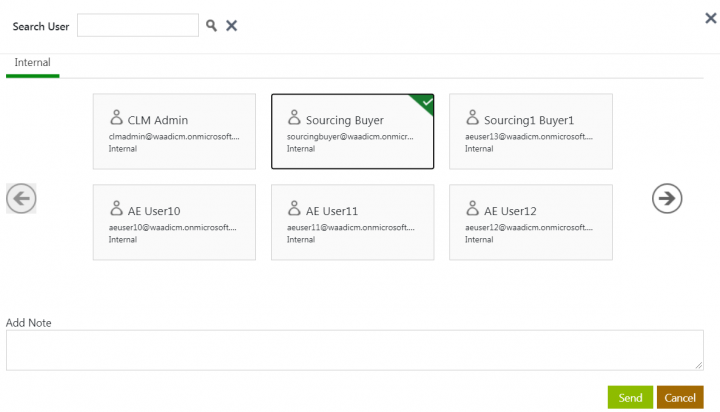Click inside the Add Note textarea
Image resolution: width=720 pixels, height=412 pixels.
[x=354, y=350]
